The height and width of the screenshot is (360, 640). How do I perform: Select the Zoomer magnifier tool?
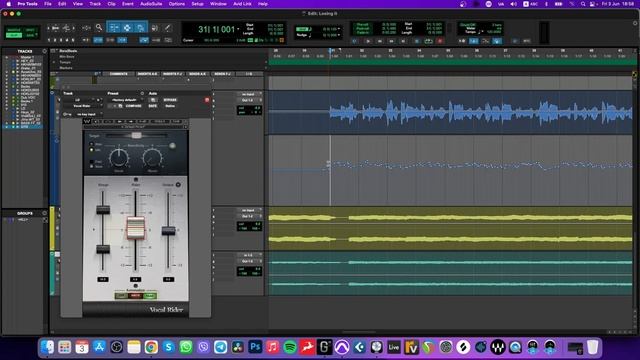(x=99, y=28)
